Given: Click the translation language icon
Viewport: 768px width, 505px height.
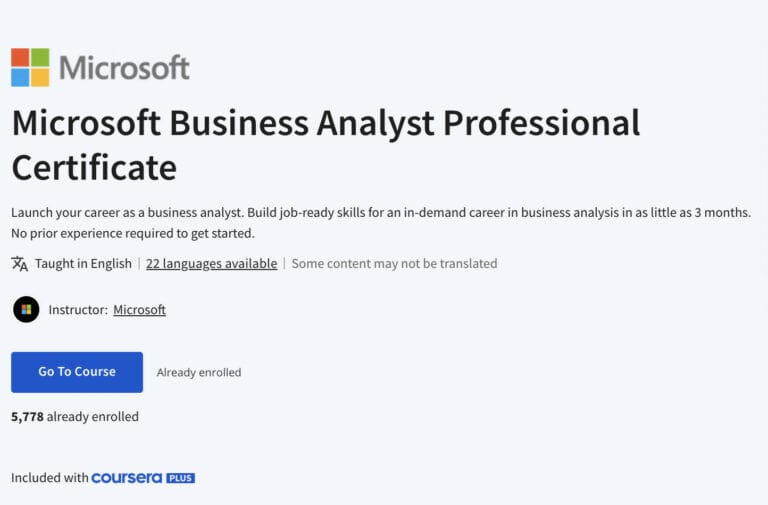Looking at the screenshot, I should pos(20,264).
